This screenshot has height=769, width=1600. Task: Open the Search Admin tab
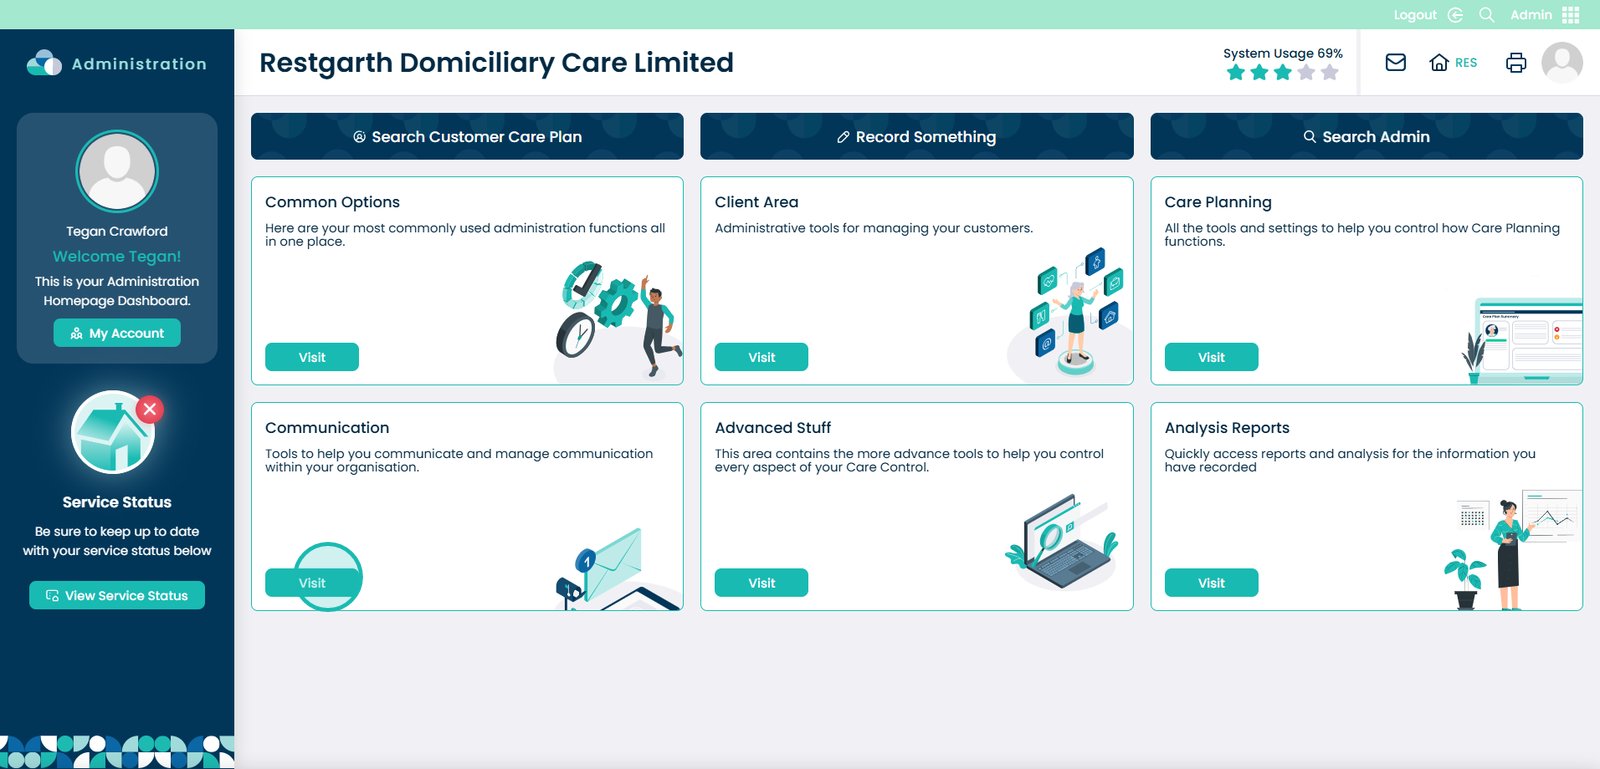tap(1366, 136)
